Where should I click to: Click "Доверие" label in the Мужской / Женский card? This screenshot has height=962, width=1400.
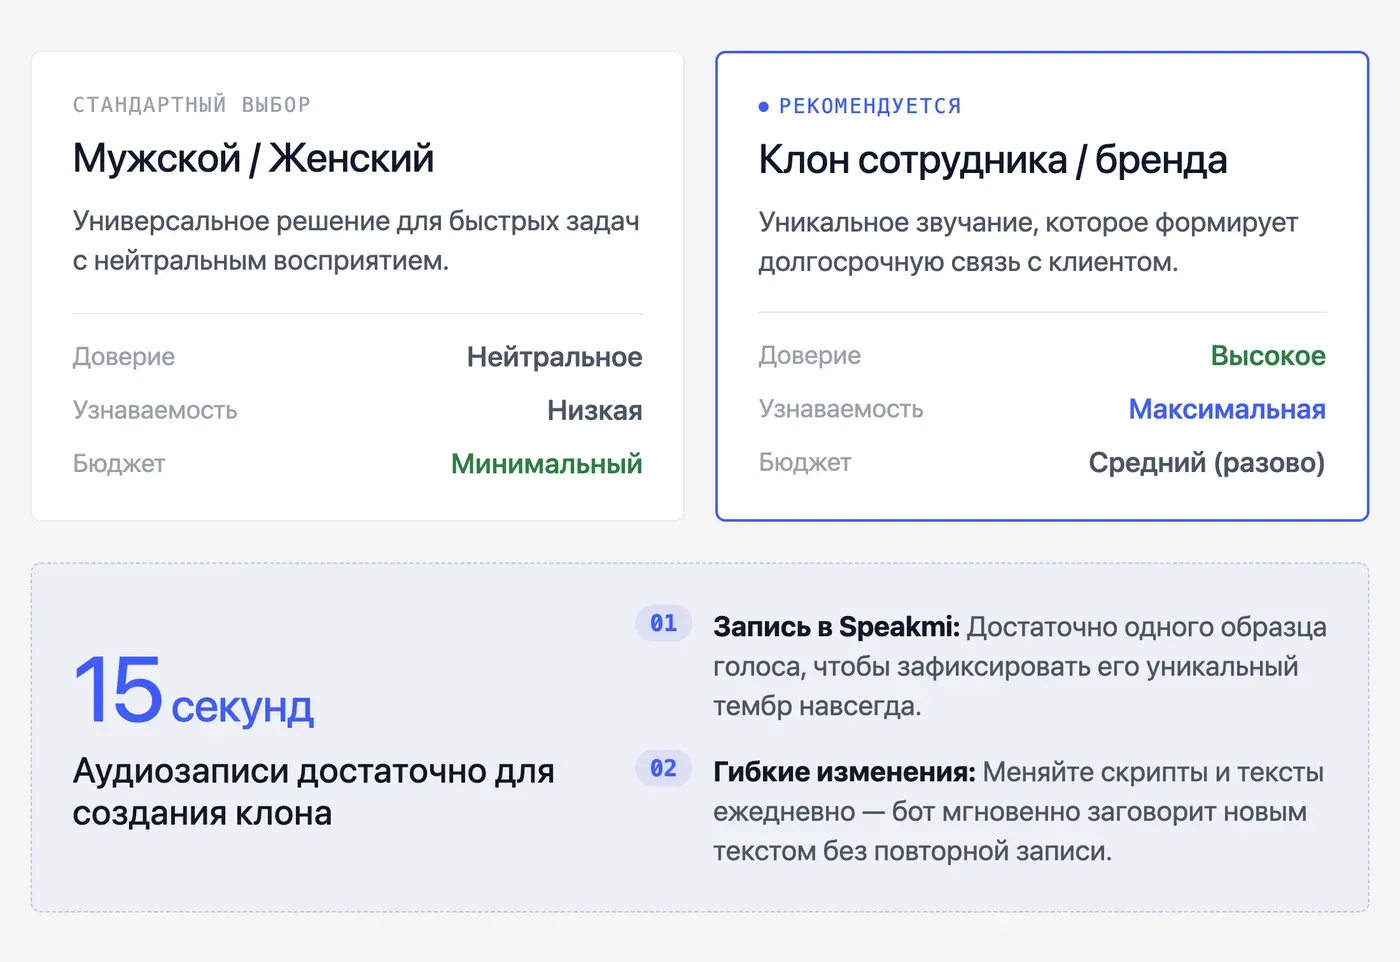click(x=124, y=357)
